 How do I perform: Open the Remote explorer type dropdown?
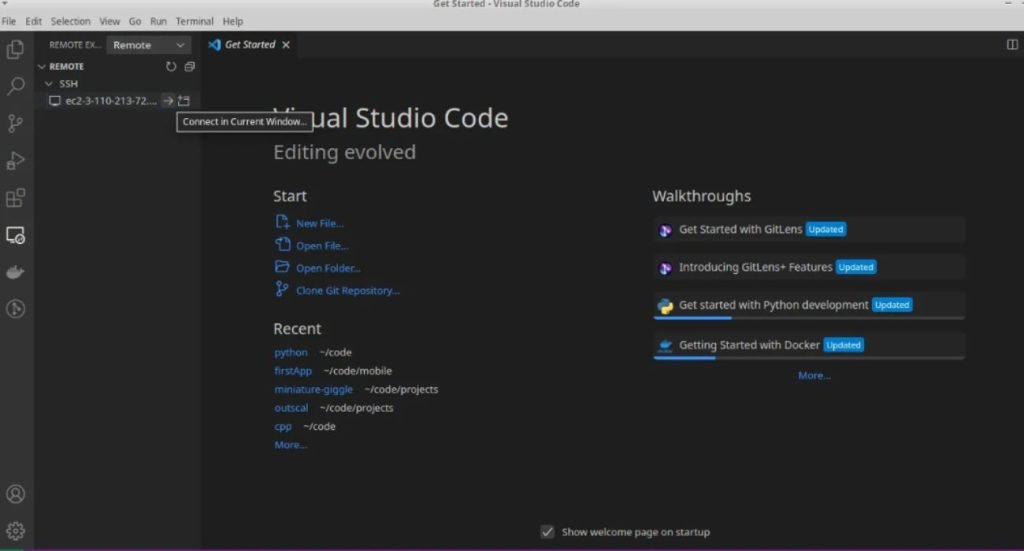point(148,45)
